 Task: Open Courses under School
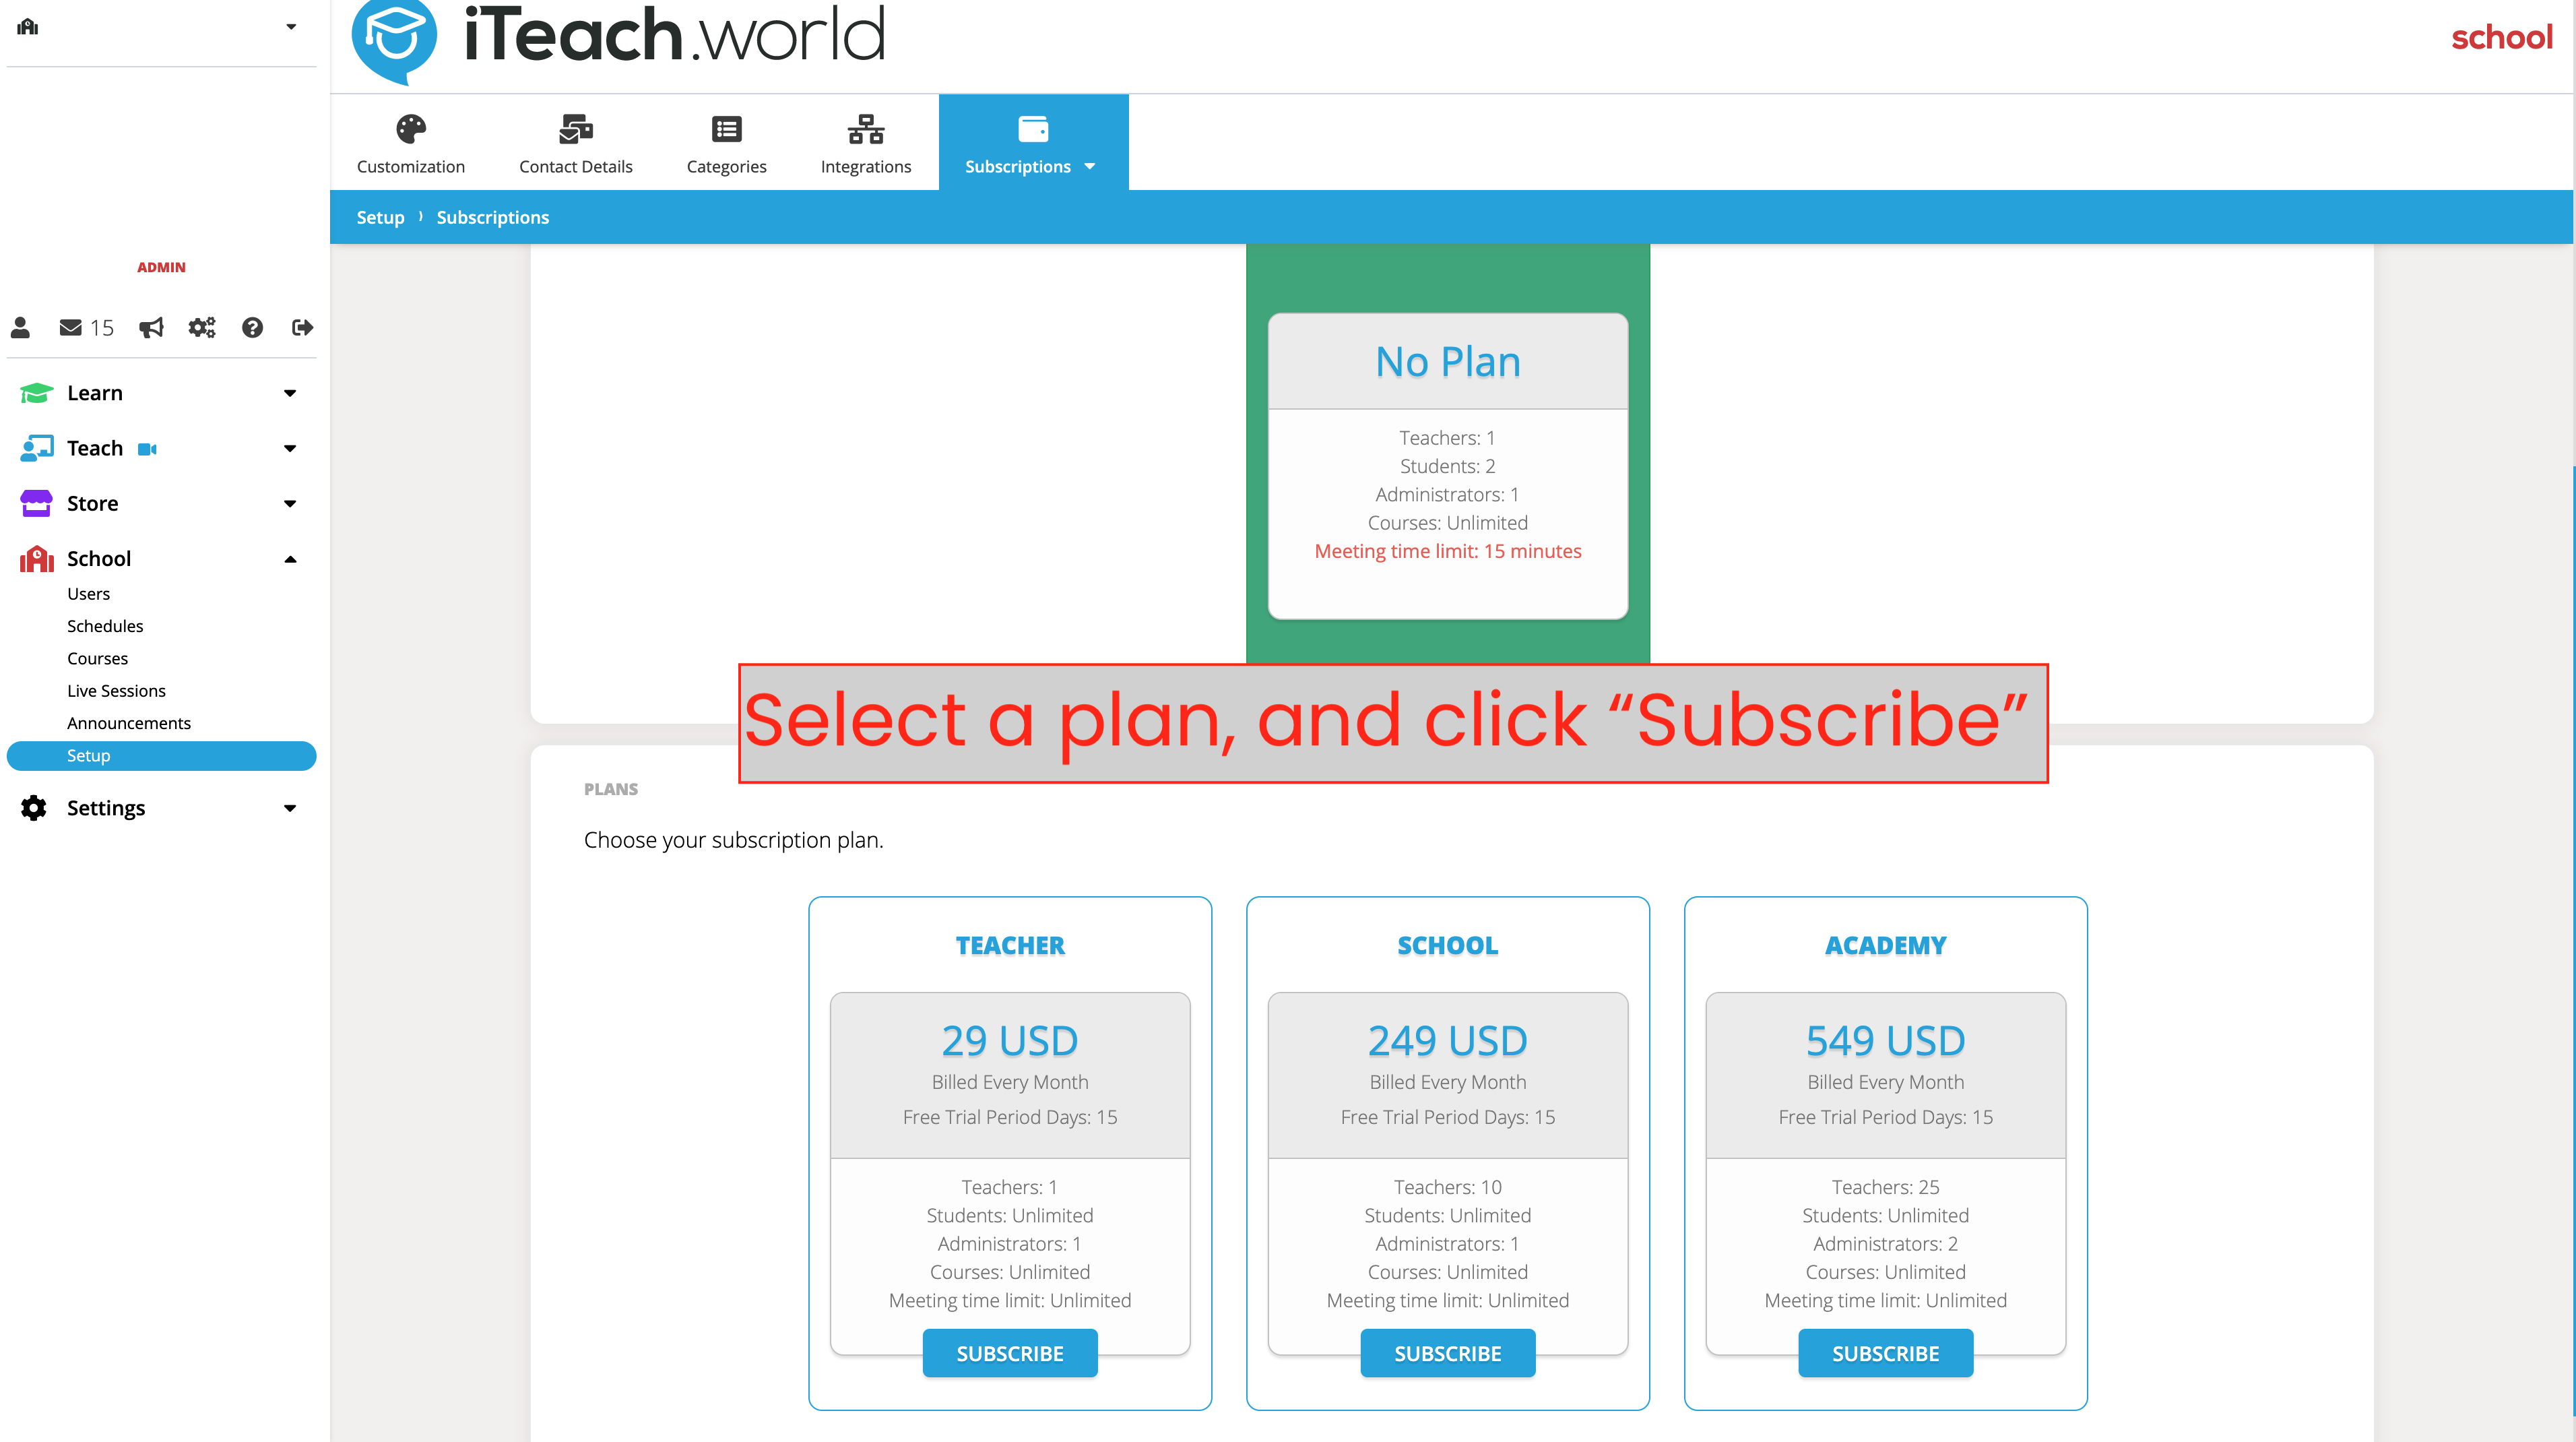pos(97,658)
